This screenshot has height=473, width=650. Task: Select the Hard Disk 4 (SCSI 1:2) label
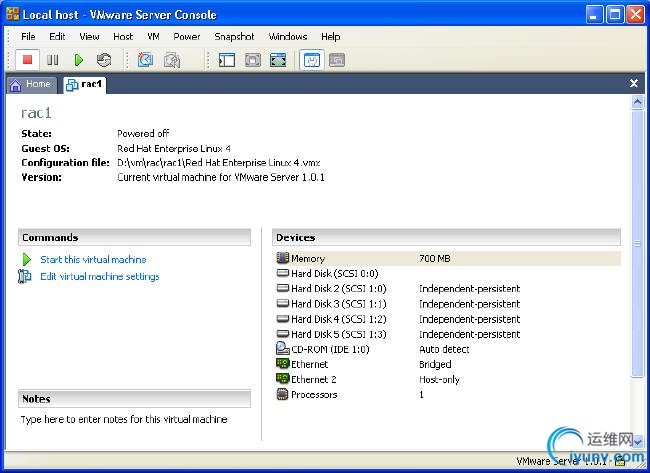tap(338, 319)
